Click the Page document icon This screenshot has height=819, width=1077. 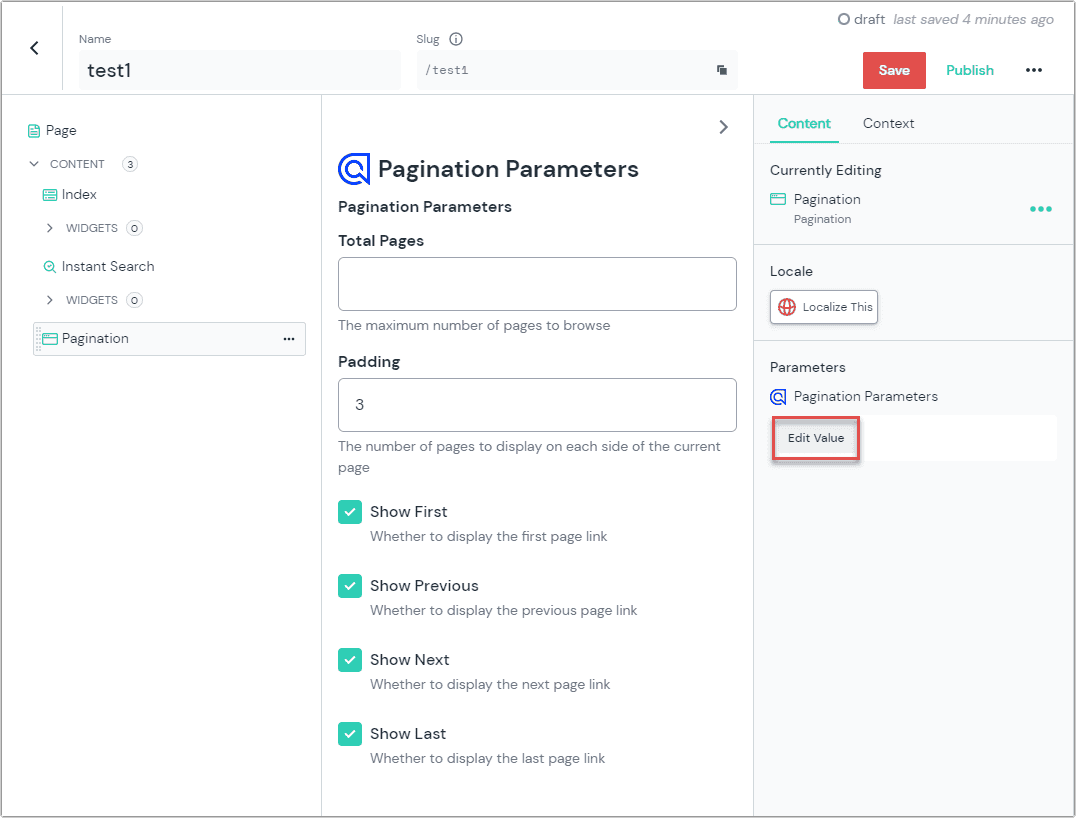(34, 131)
